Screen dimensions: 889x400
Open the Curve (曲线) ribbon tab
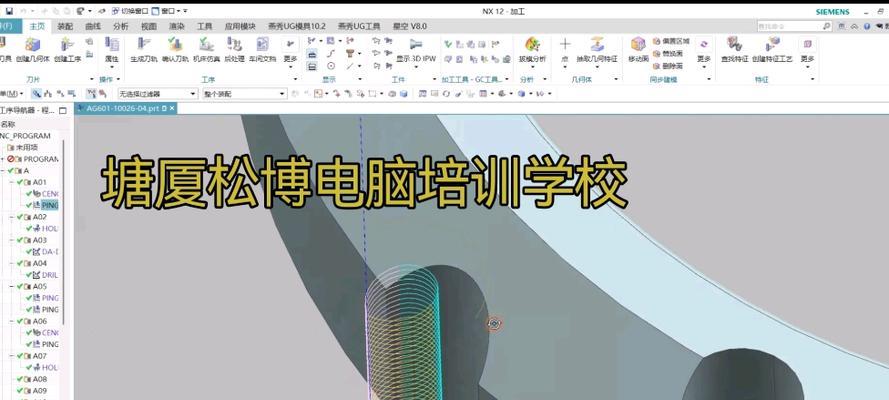93,26
